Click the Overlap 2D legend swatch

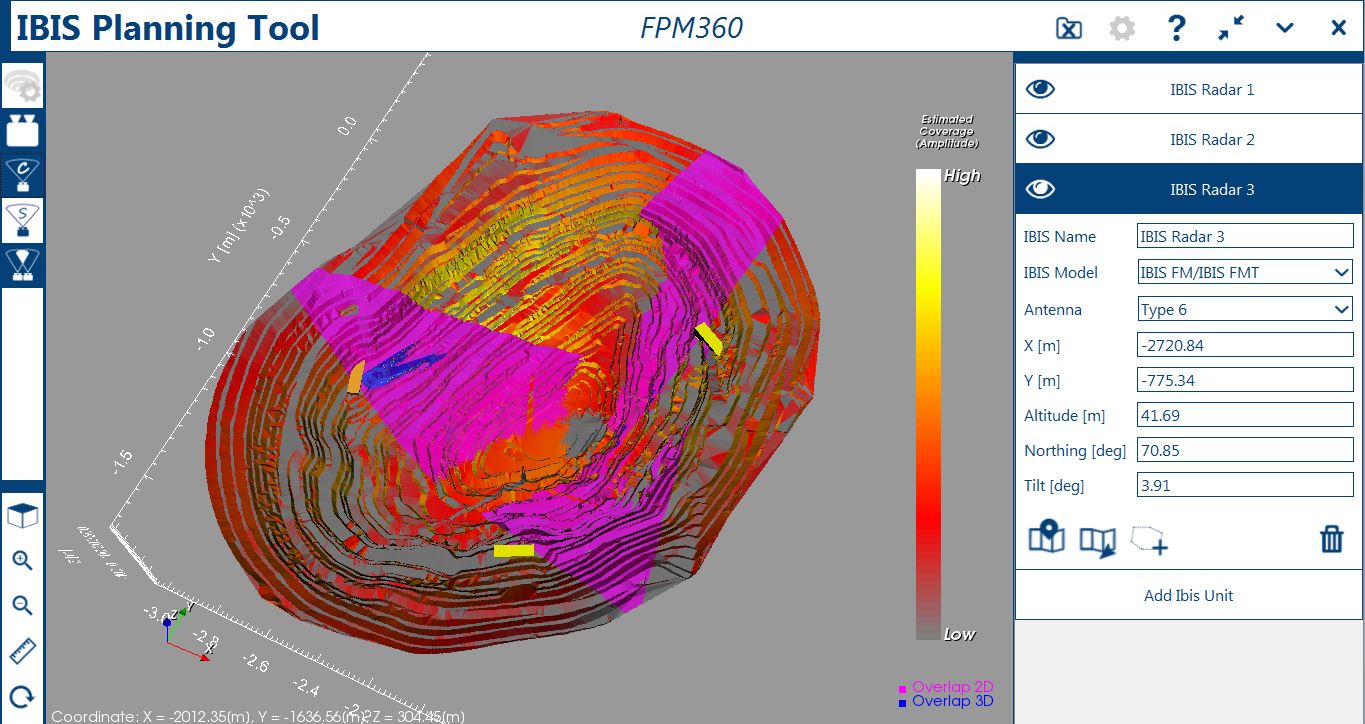coord(902,689)
